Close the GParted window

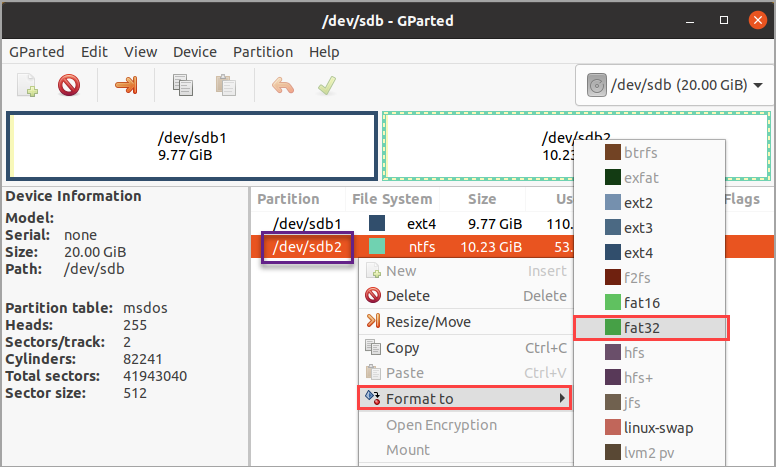coord(757,20)
